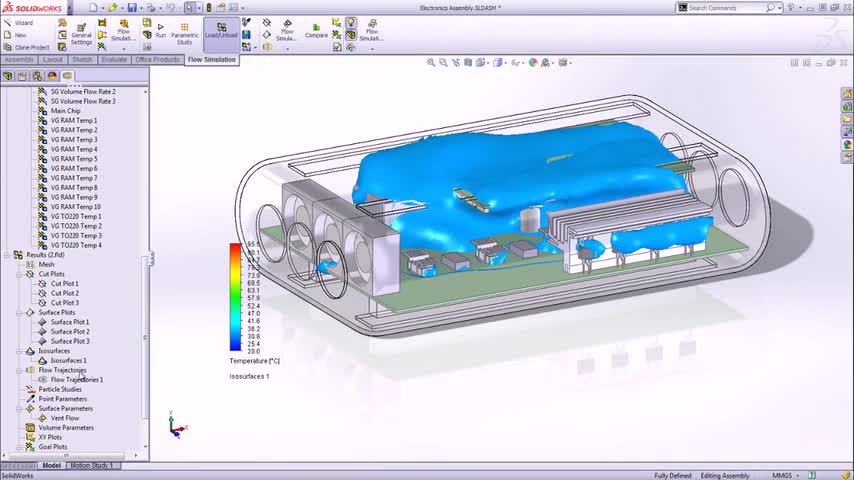Screen dimensions: 854x480
Task: Select Point Parameters
Action: 63,399
